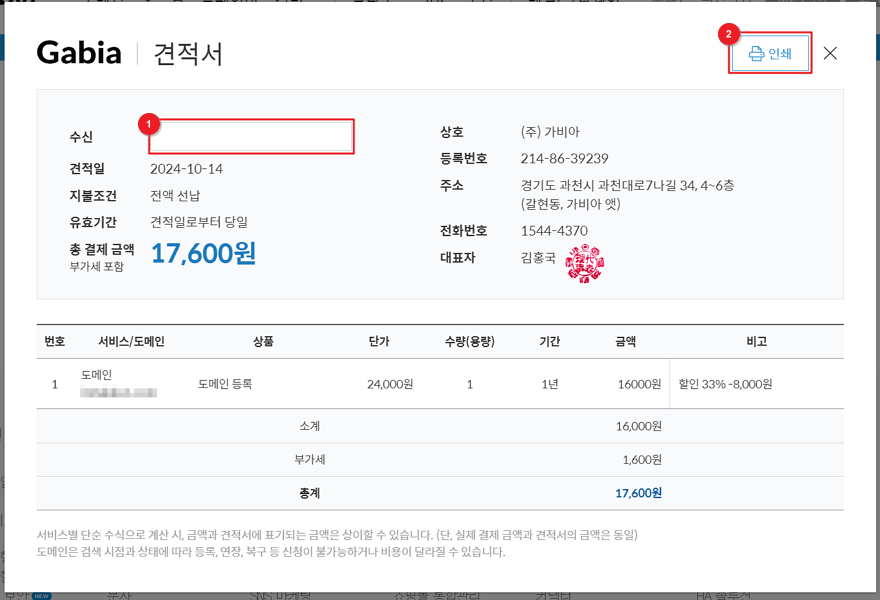Click the 서비스/도메인 column header
Screen dimensions: 880x600
(131, 341)
